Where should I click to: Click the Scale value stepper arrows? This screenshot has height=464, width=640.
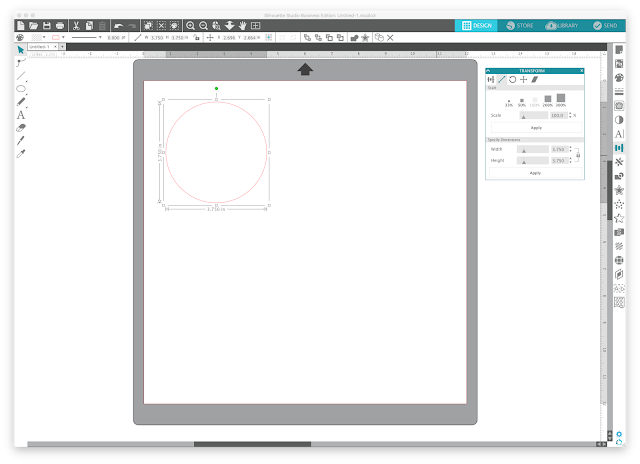(x=570, y=115)
